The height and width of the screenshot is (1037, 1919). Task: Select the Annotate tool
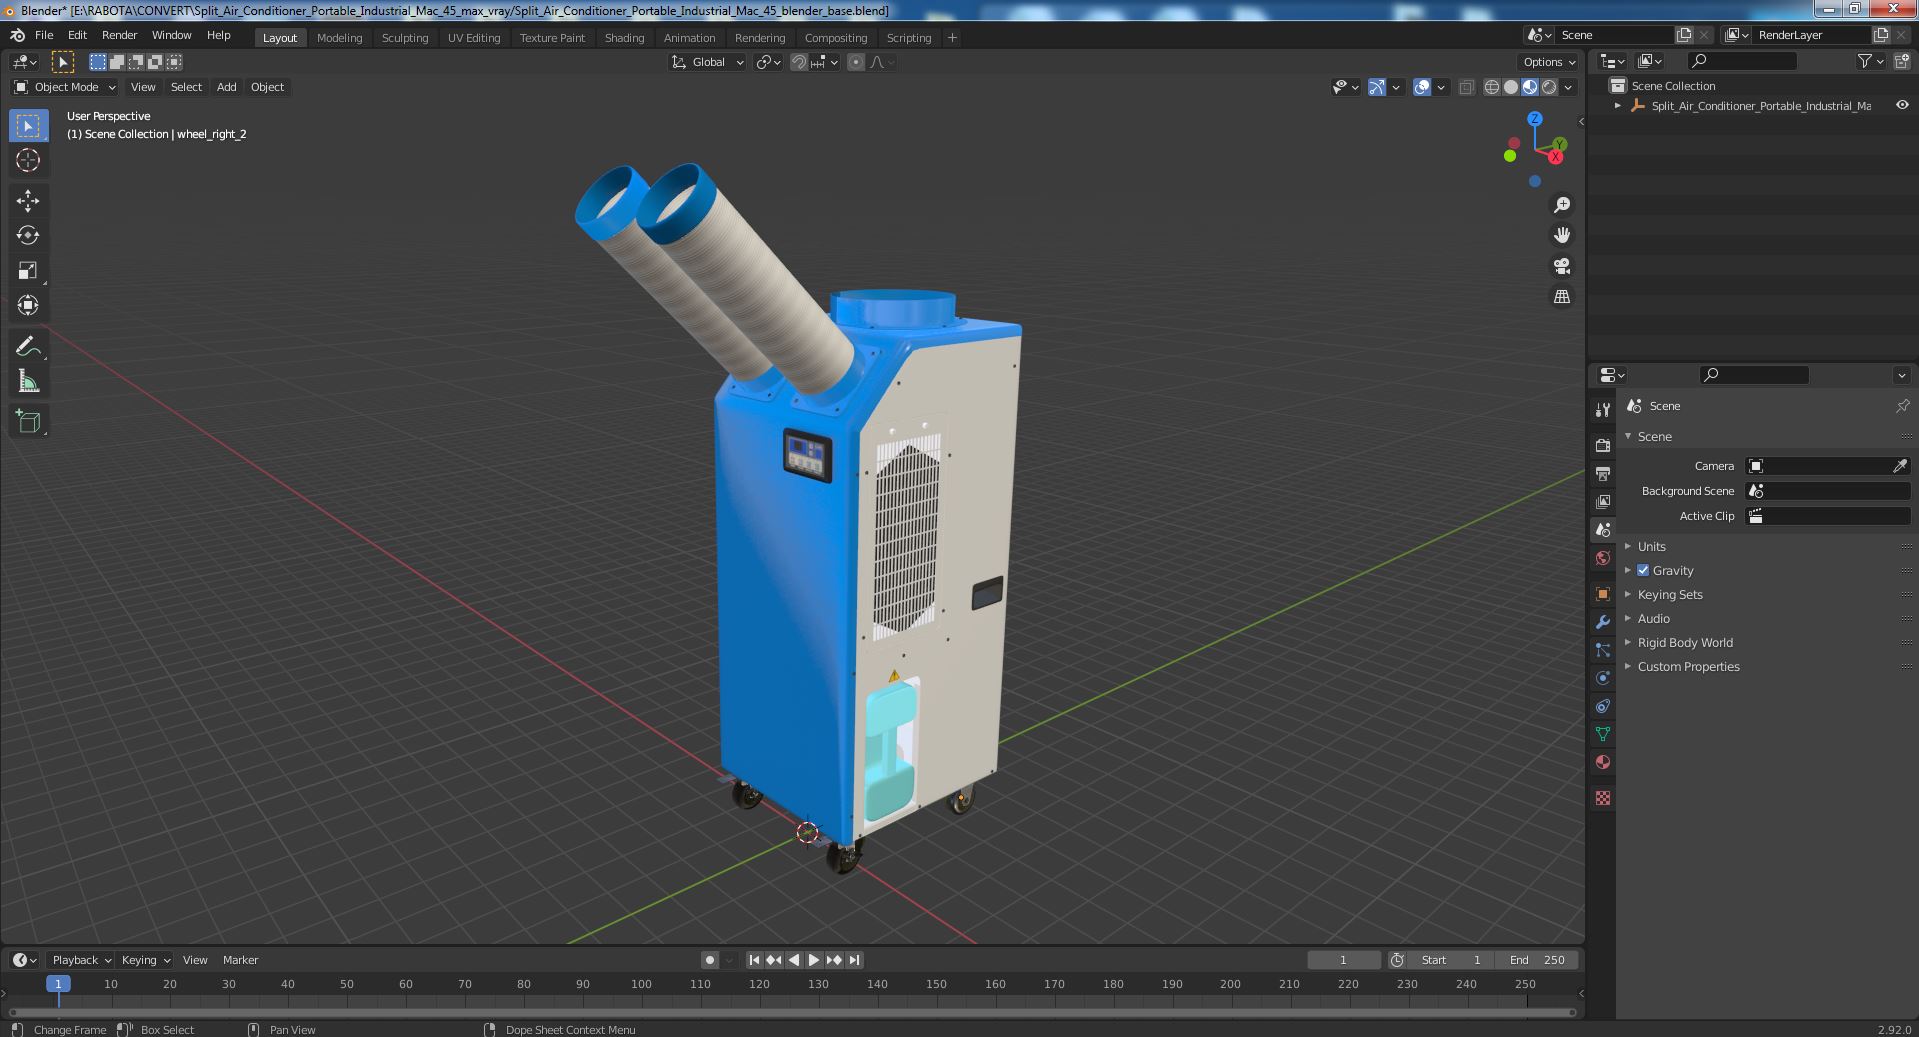(28, 347)
